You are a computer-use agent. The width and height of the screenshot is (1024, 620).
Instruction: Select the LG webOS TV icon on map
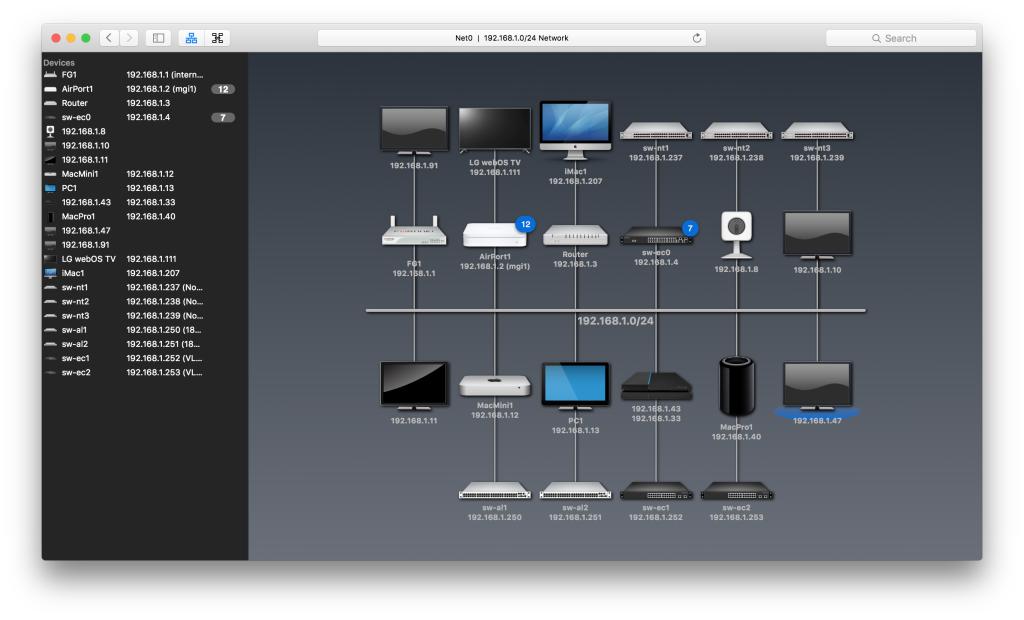point(494,130)
